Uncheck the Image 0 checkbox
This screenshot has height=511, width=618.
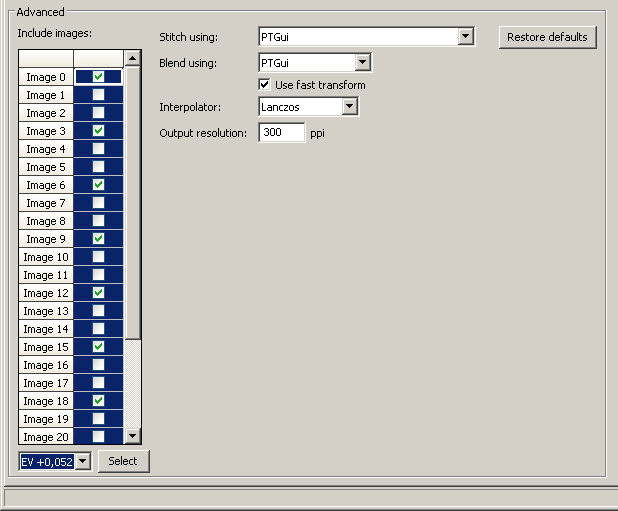coord(98,77)
